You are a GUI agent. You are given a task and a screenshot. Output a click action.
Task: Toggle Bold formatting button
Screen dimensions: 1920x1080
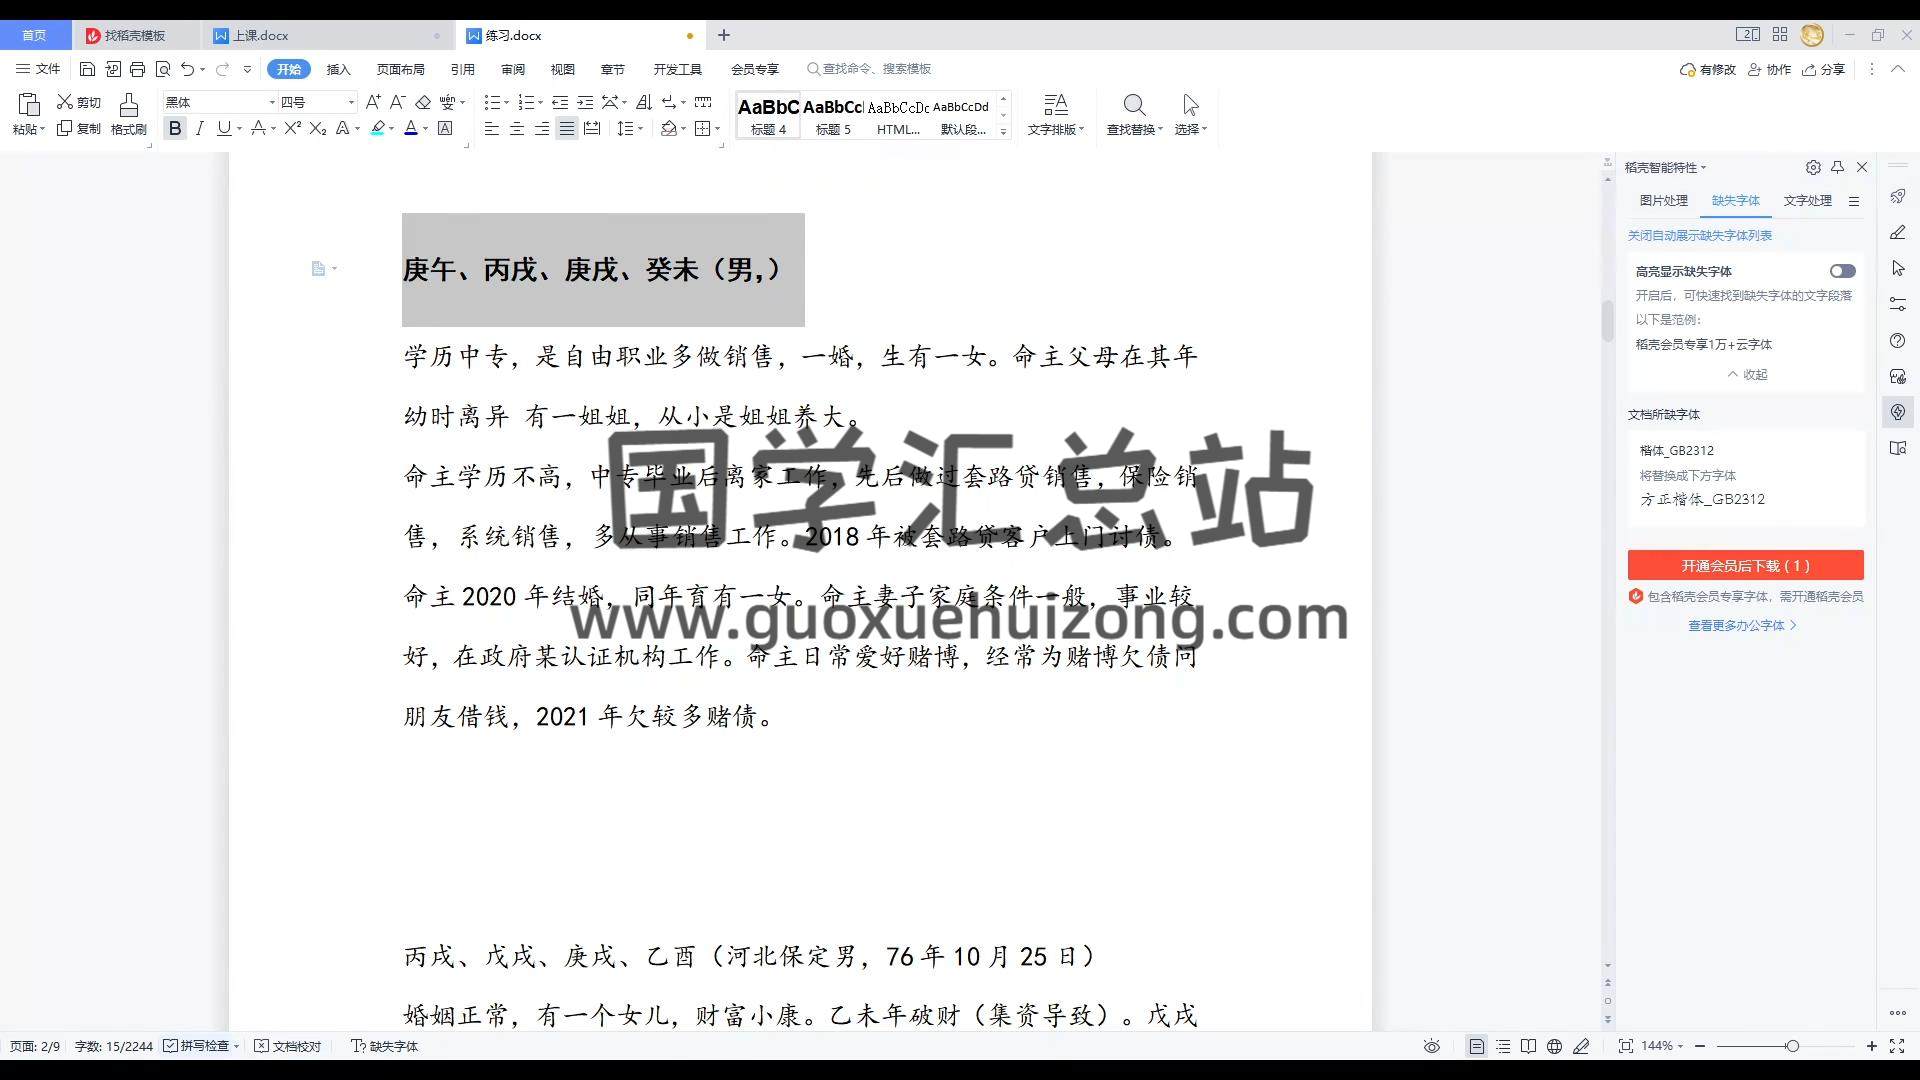click(x=175, y=128)
